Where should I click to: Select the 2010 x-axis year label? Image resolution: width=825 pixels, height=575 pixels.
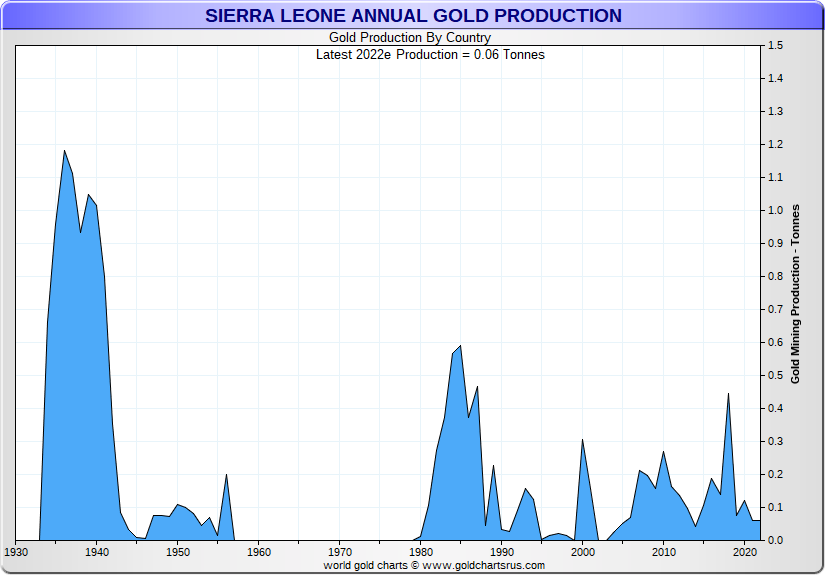[664, 551]
